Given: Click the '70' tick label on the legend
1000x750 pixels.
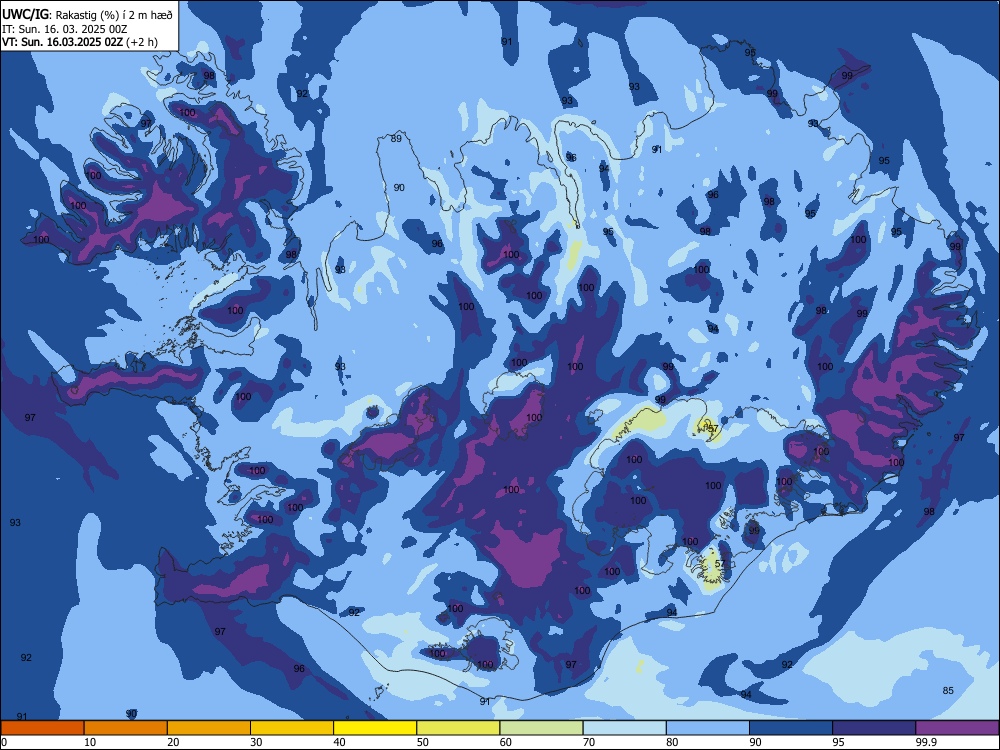Looking at the screenshot, I should pos(589,742).
